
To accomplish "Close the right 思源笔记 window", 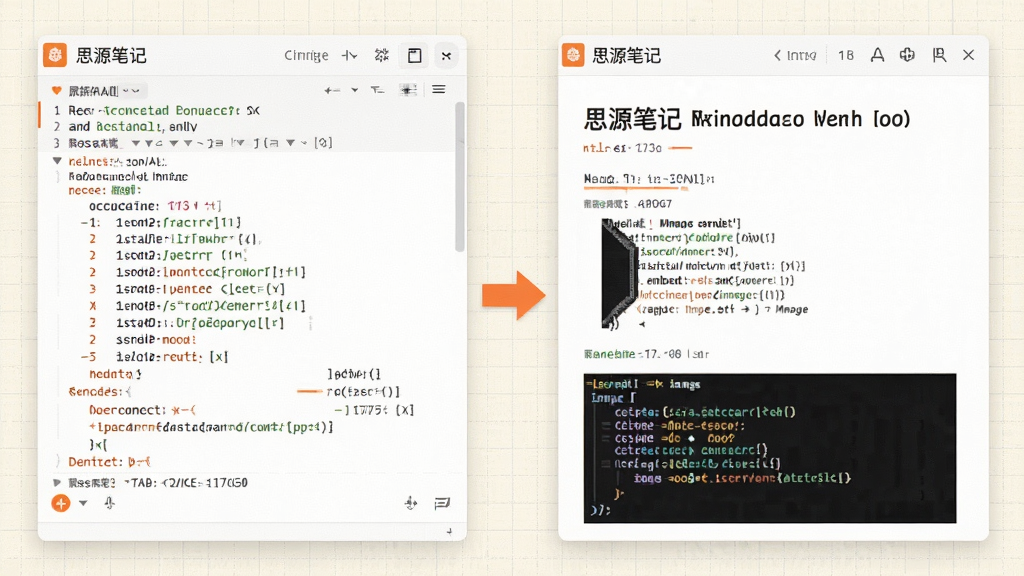I will point(968,55).
